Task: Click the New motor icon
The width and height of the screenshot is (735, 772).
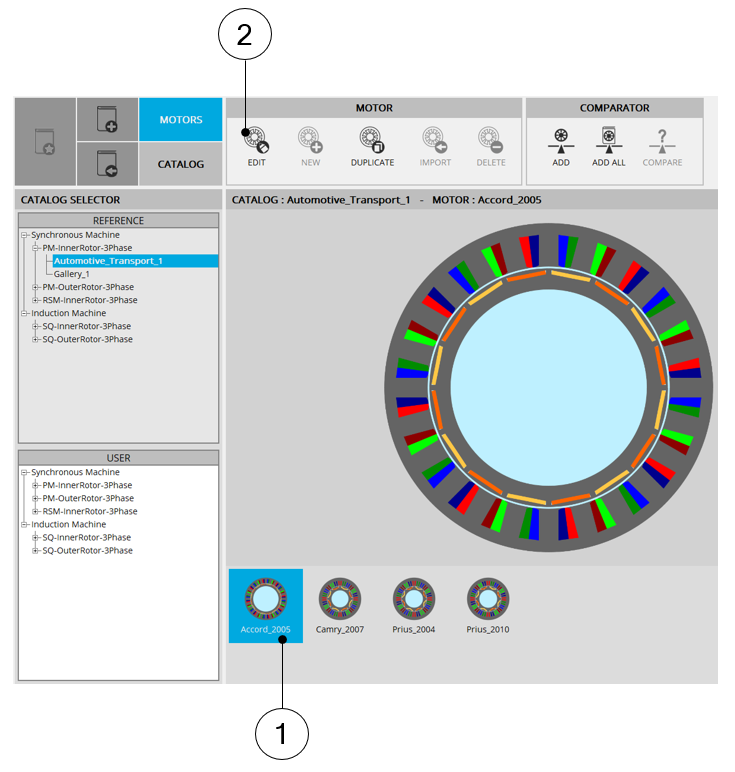Action: coord(310,139)
